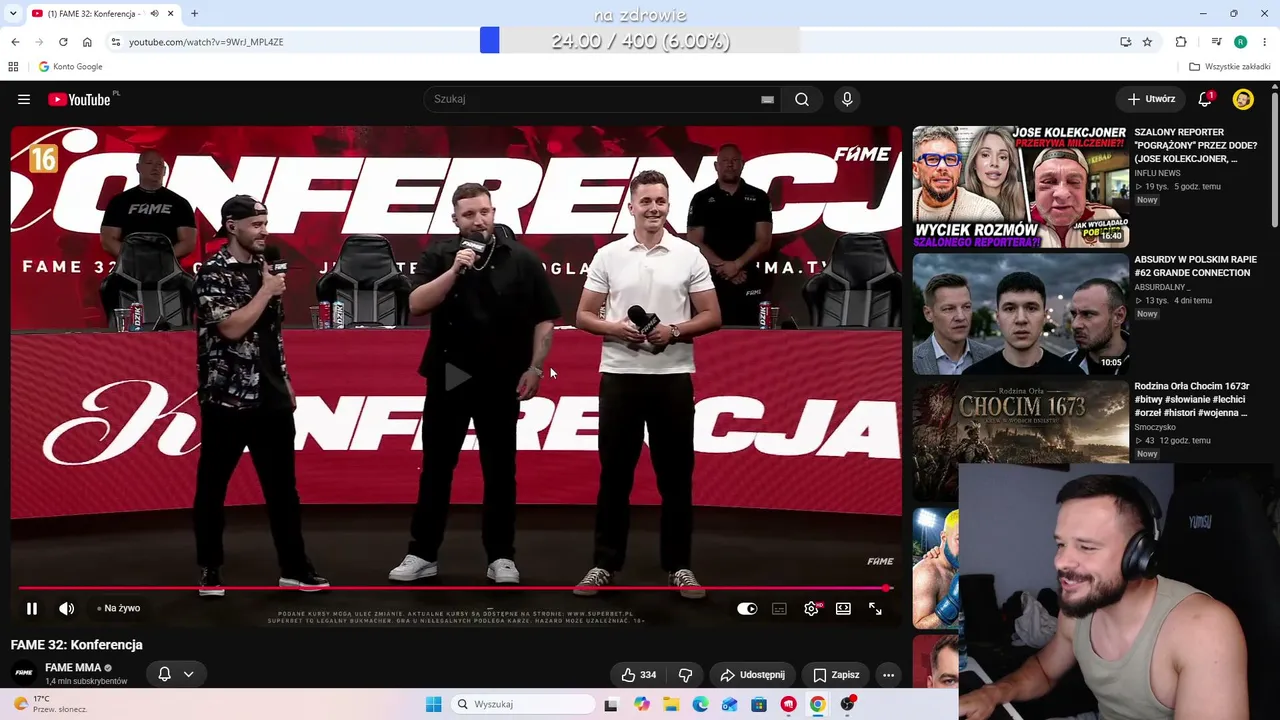Open site information next to the URL
This screenshot has width=1280, height=720.
(116, 42)
